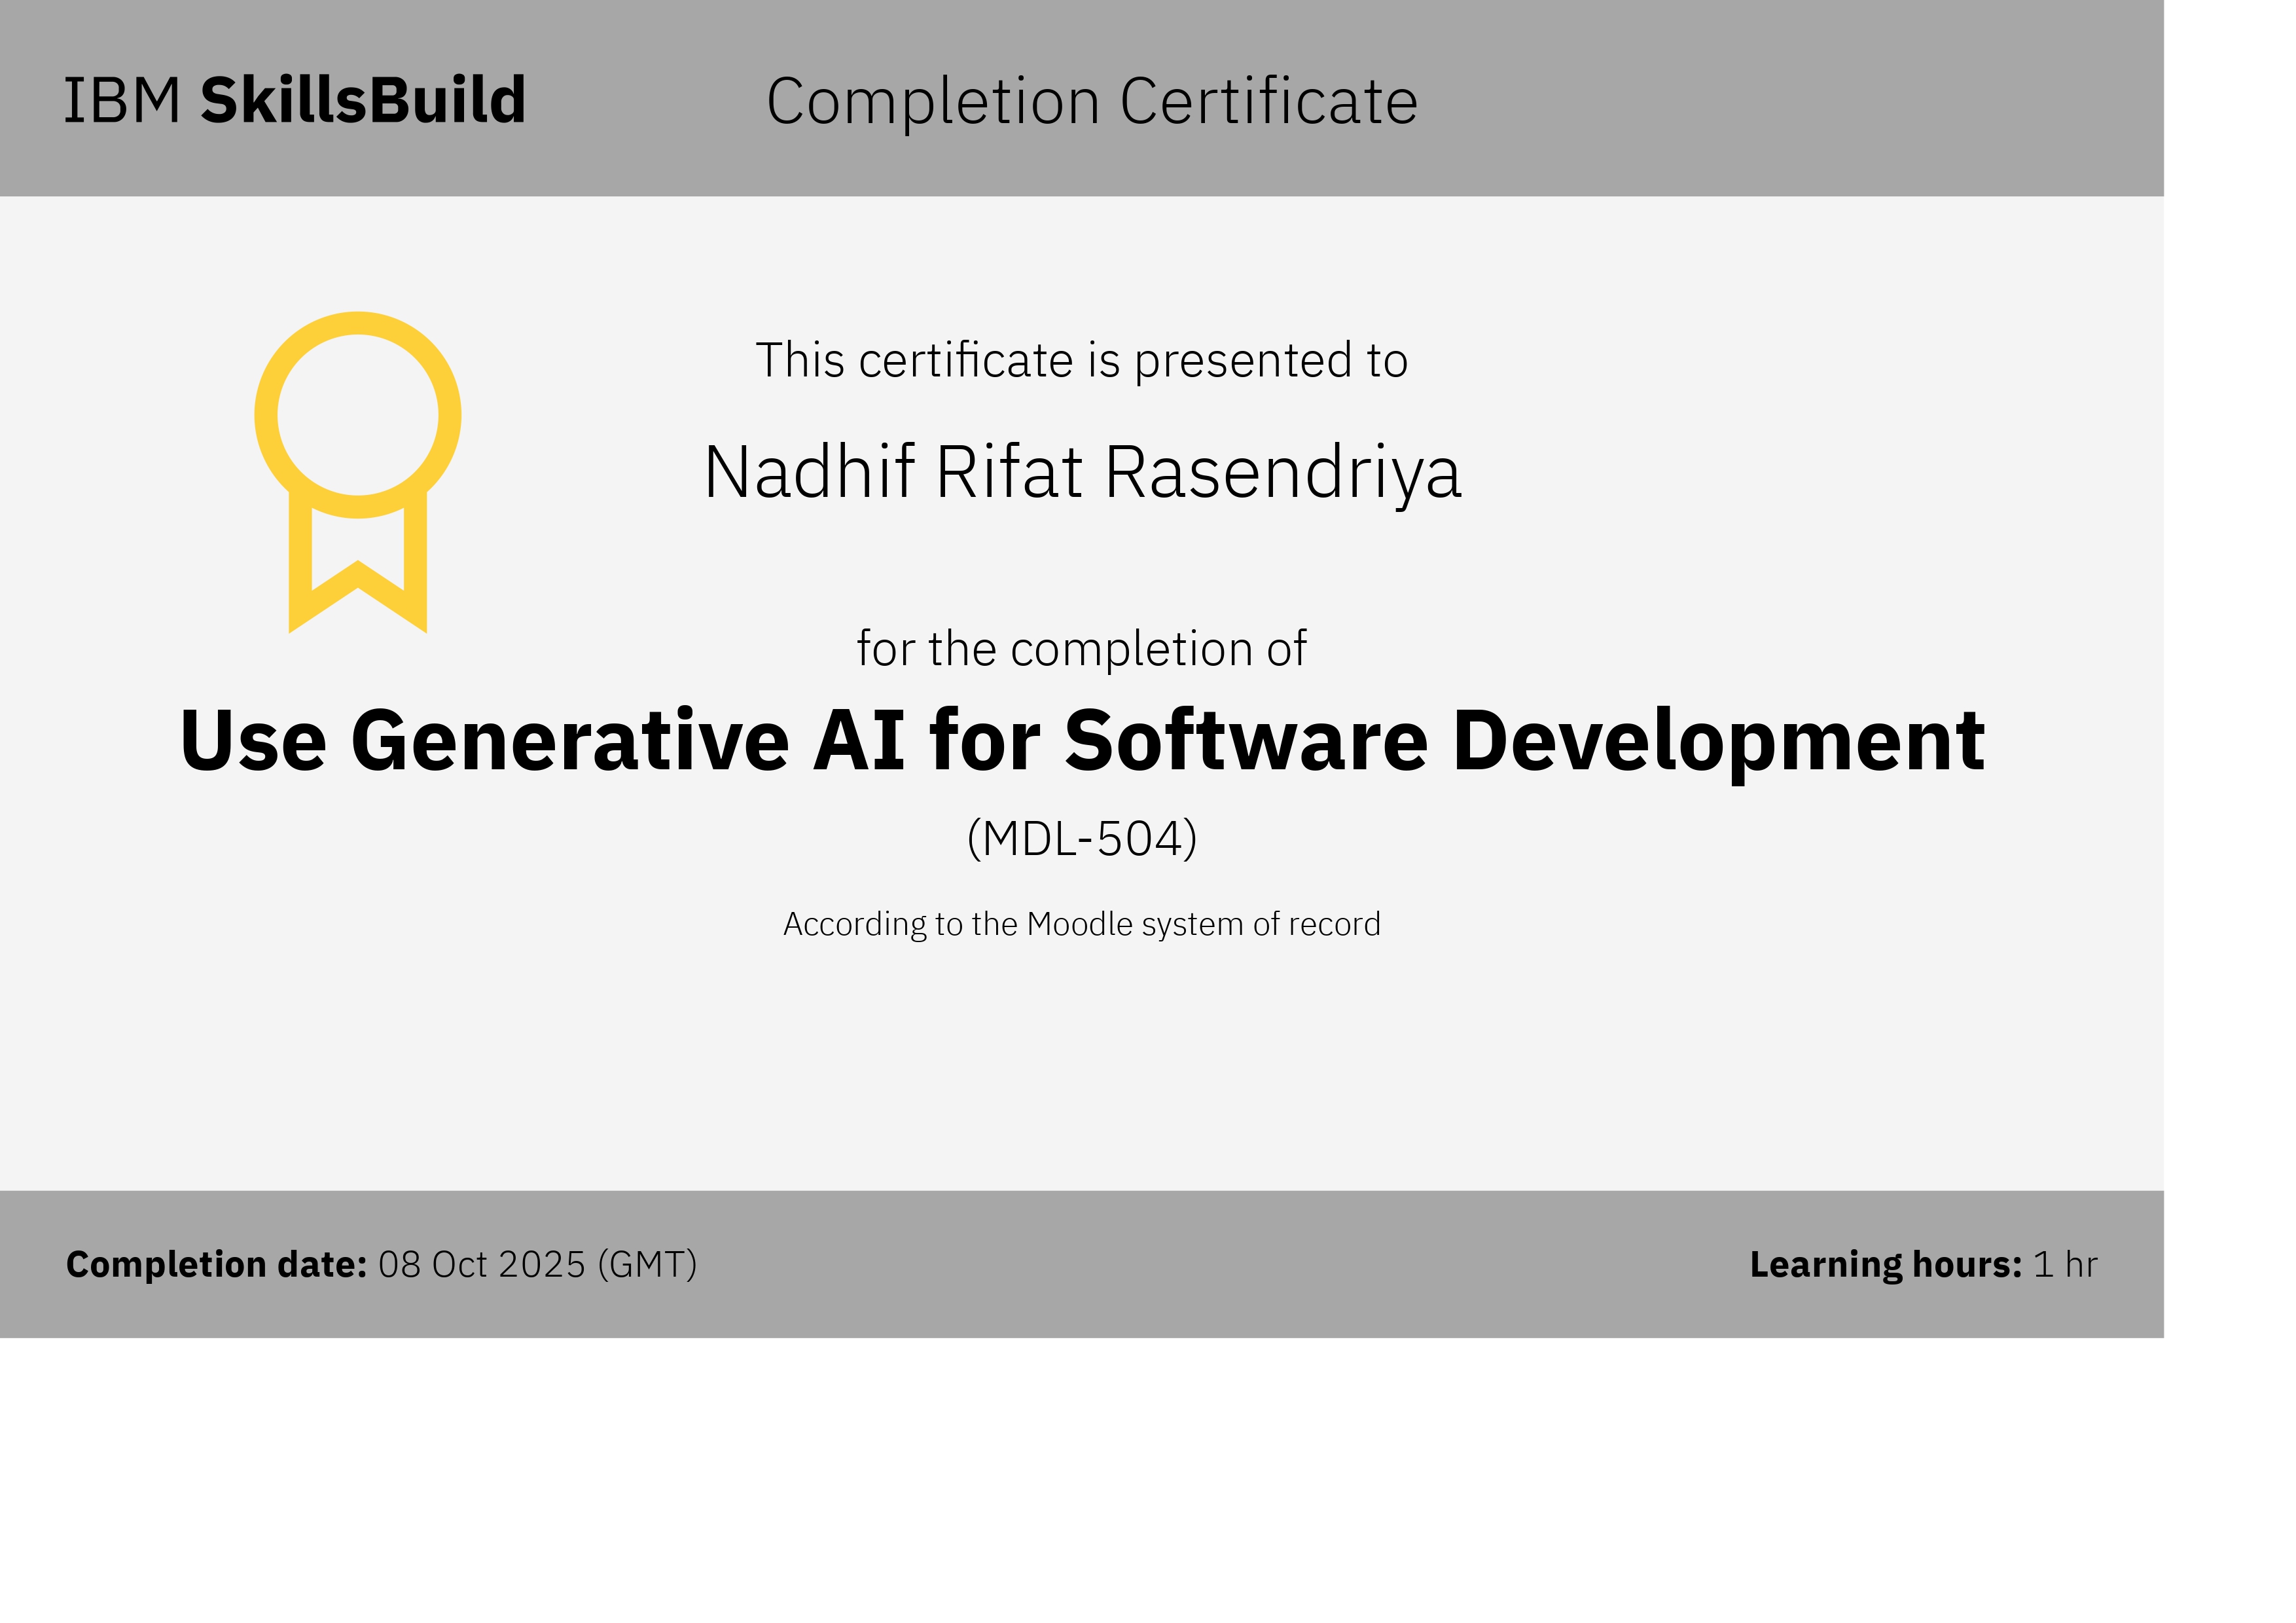The height and width of the screenshot is (1623, 2296).
Task: Click the yellow award ribbon icon
Action: coord(358,472)
